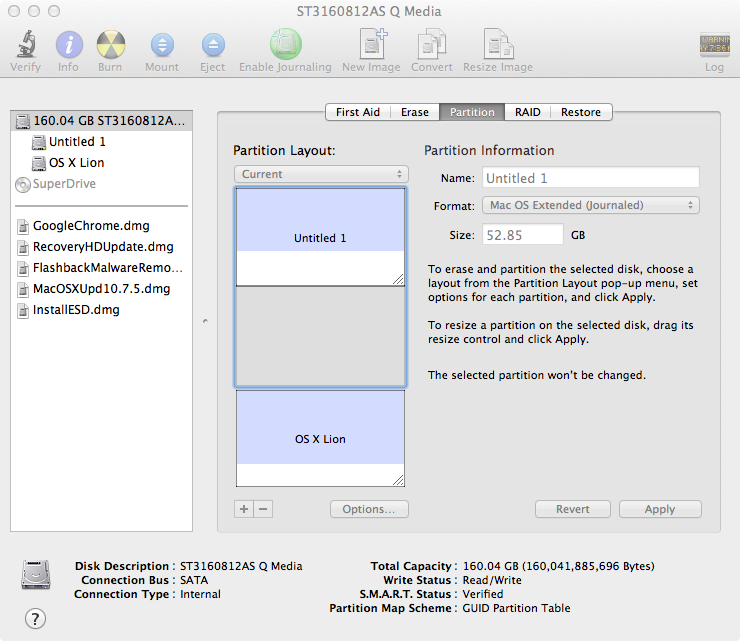
Task: Open the Convert image tool
Action: tap(431, 44)
